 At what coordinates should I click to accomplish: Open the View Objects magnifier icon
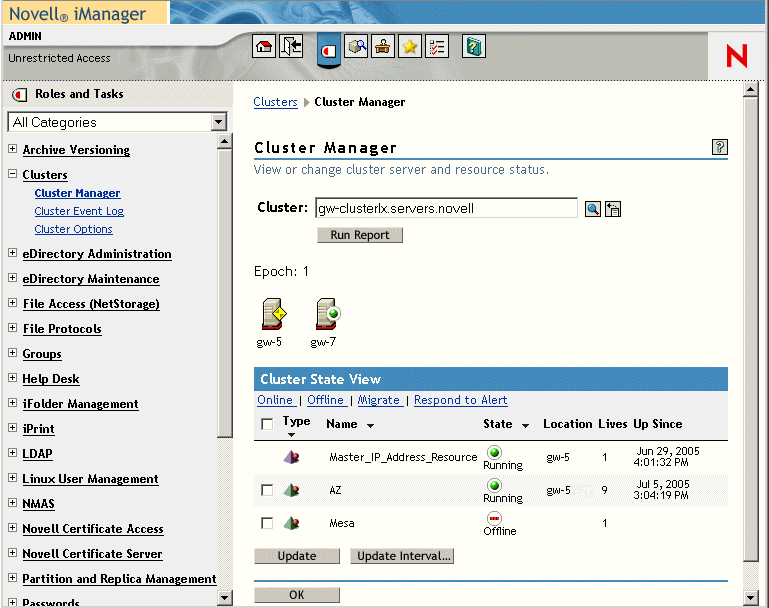(356, 47)
